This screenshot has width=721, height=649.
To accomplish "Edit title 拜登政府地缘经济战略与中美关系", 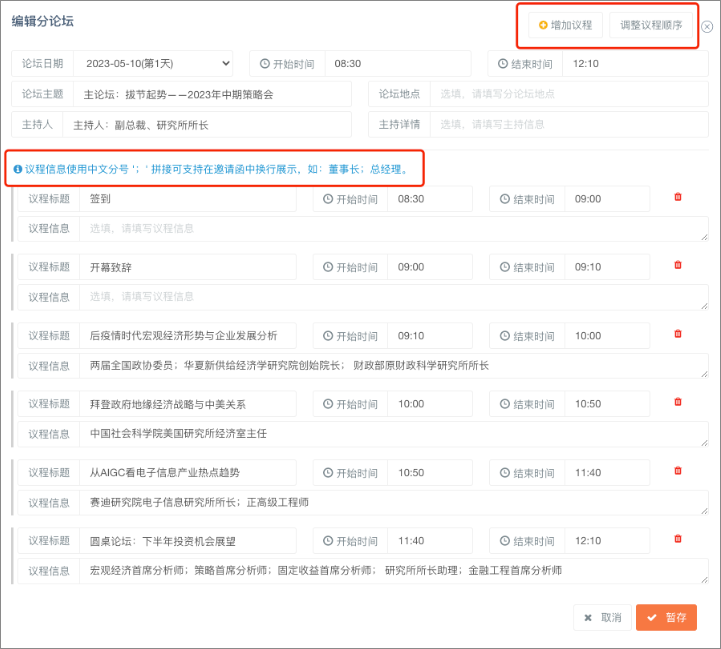I will point(188,404).
